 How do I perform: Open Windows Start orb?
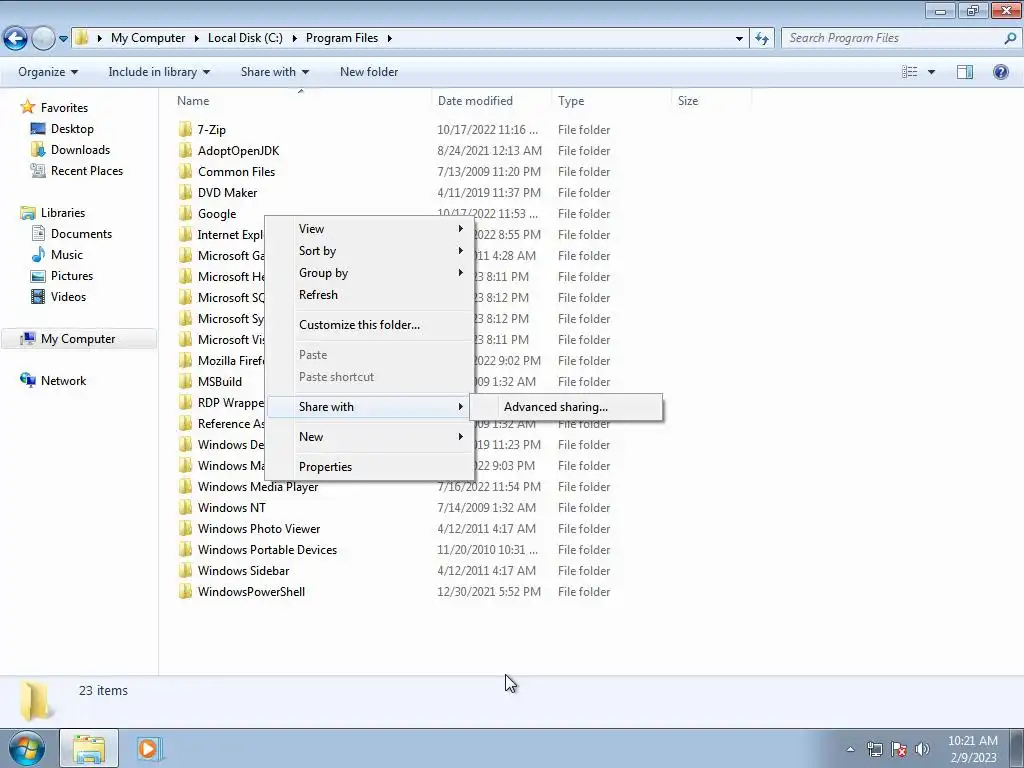coord(26,748)
